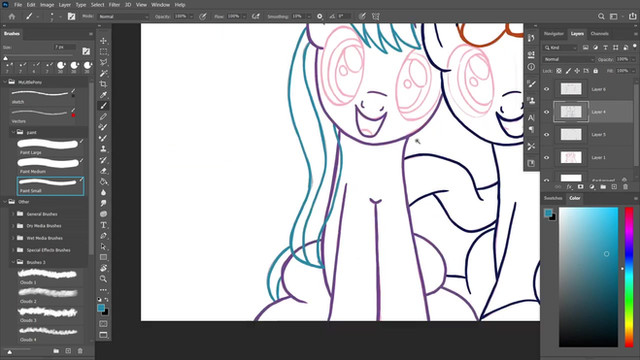Open the brush Opacity dropdown arrow

click(191, 17)
